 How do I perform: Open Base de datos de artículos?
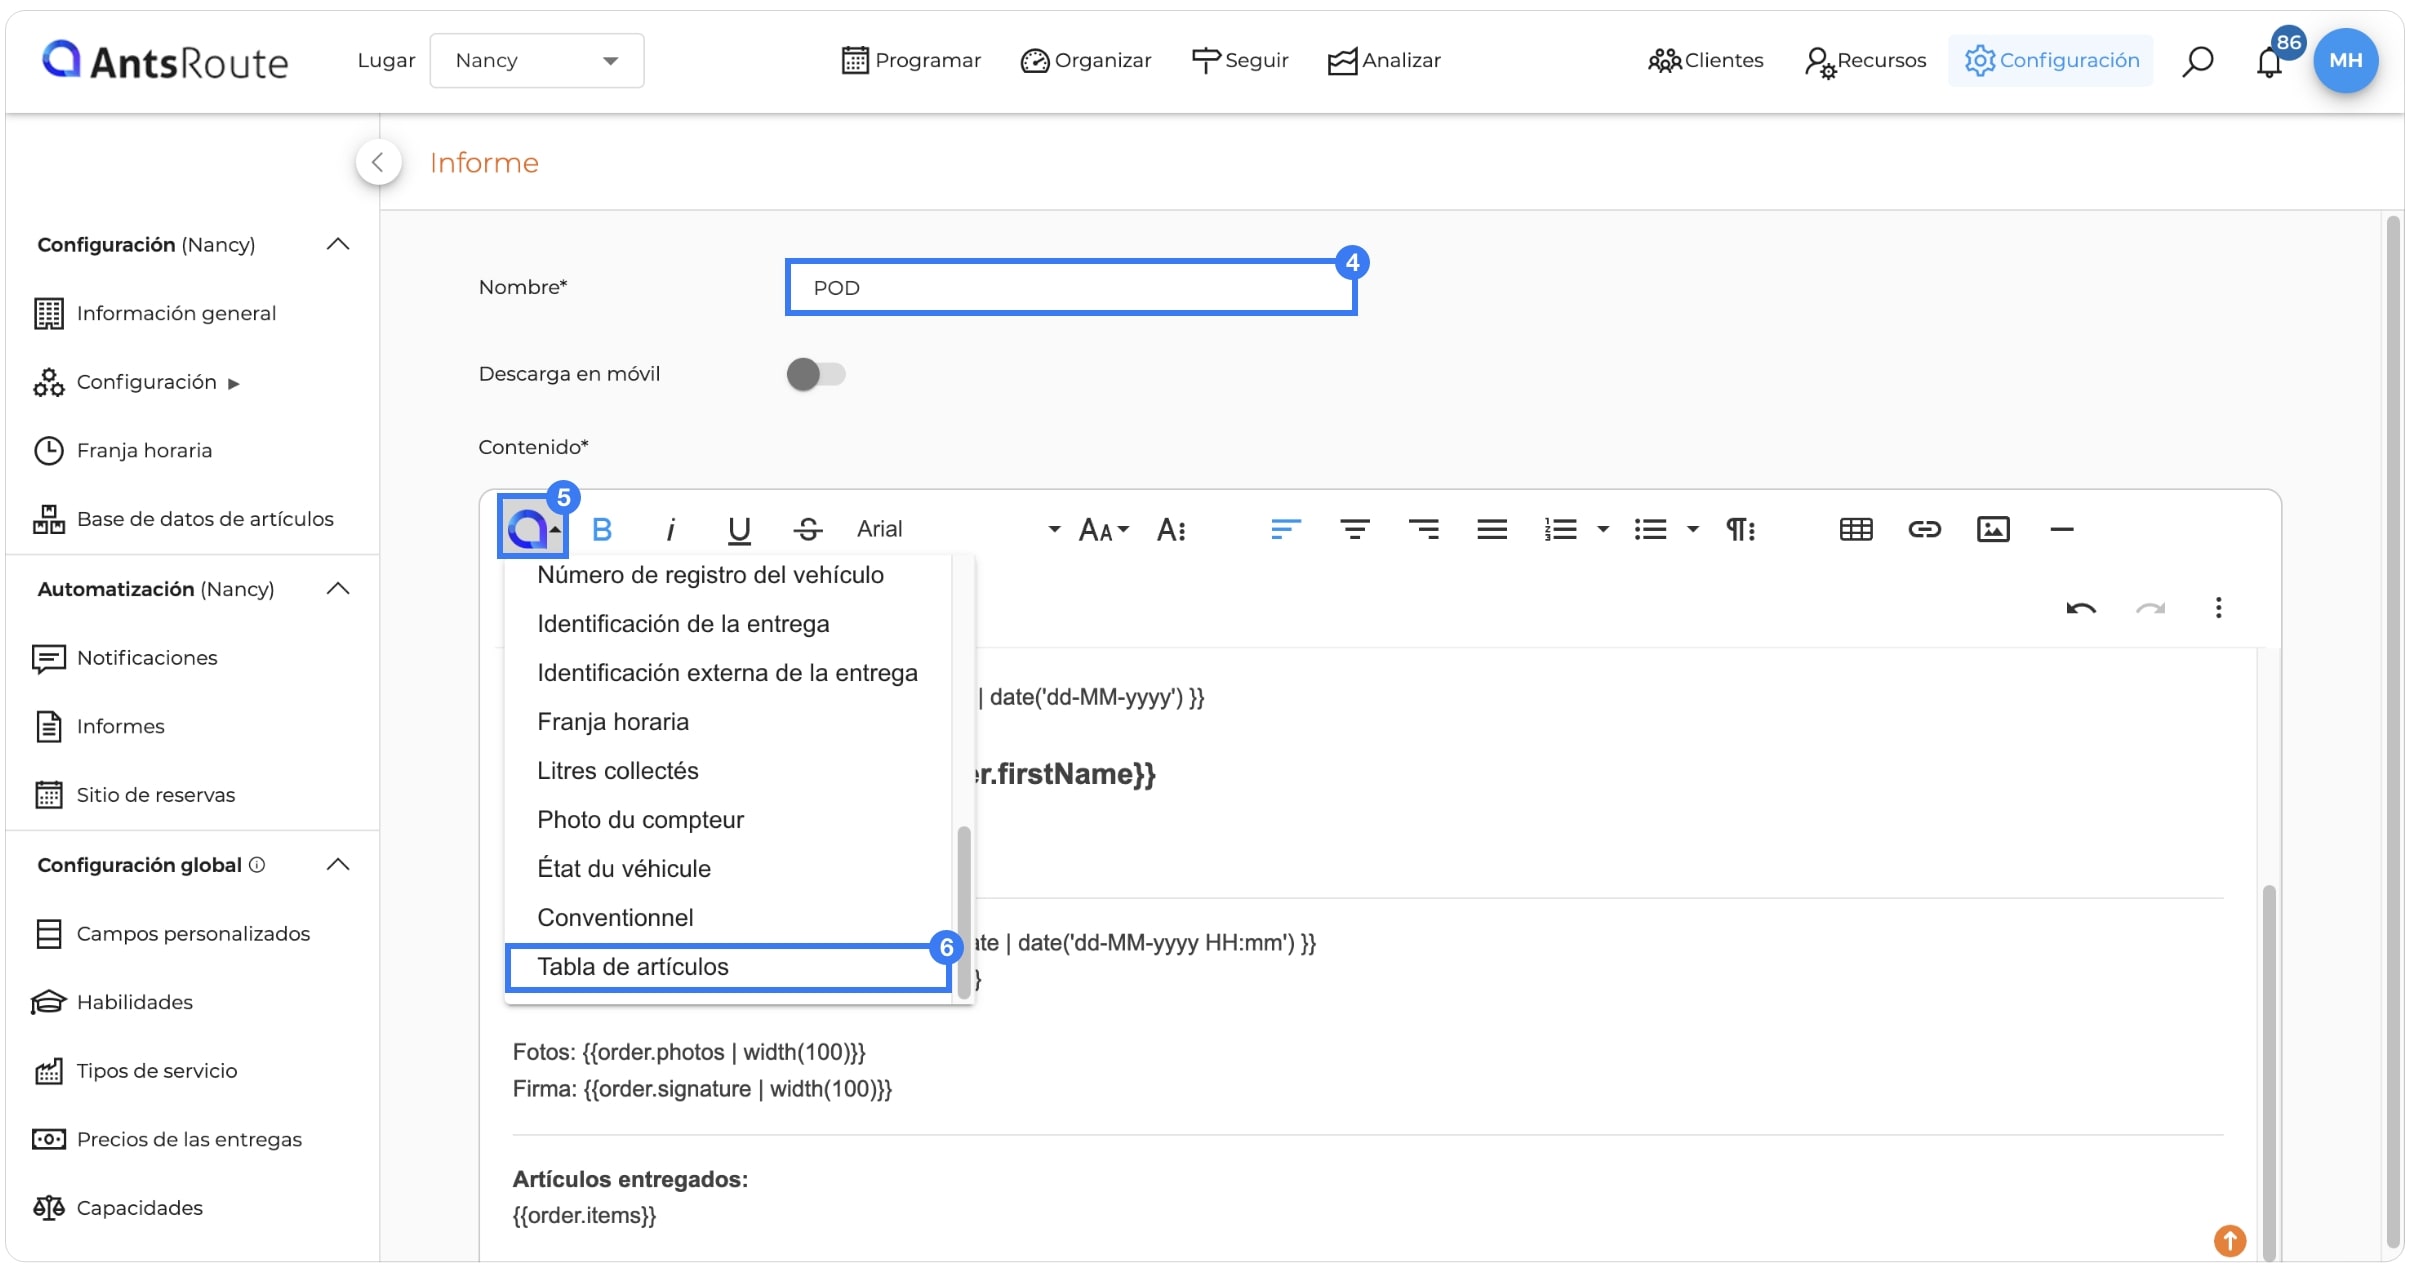(x=184, y=519)
